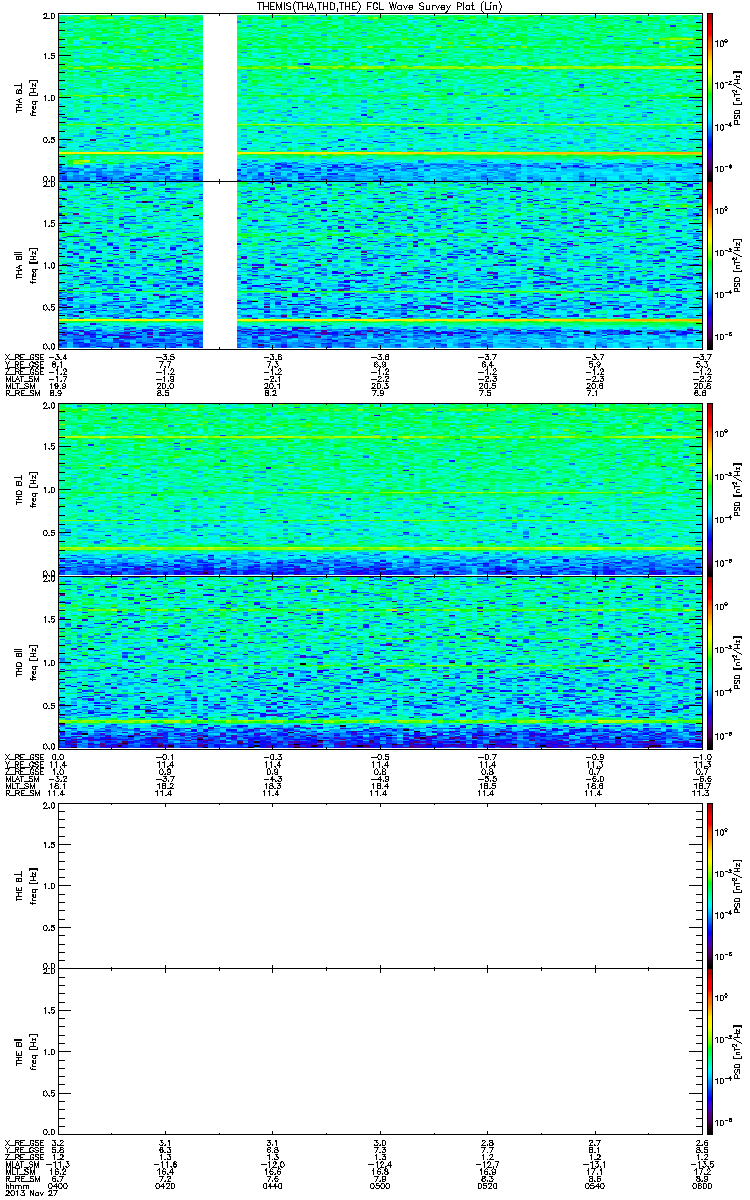Click the color bar beside THD B⊥ panel
The height and width of the screenshot is (1200, 750).
point(709,490)
